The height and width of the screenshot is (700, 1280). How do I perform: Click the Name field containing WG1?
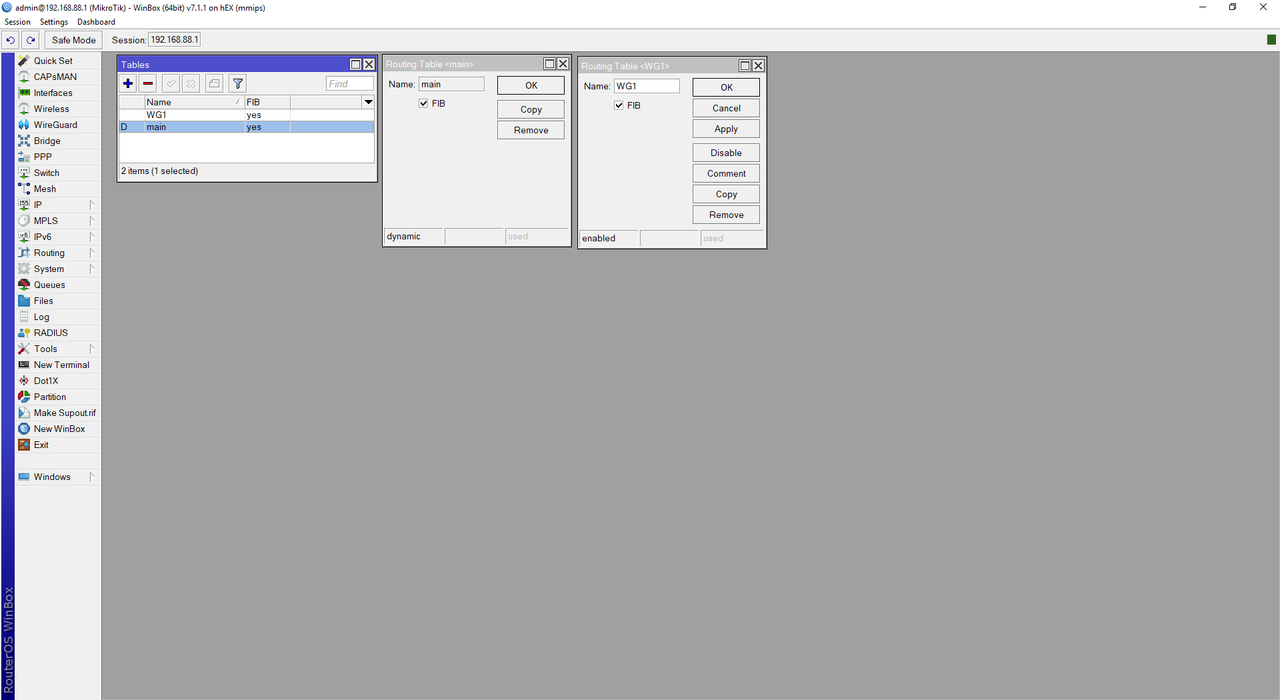click(x=646, y=86)
